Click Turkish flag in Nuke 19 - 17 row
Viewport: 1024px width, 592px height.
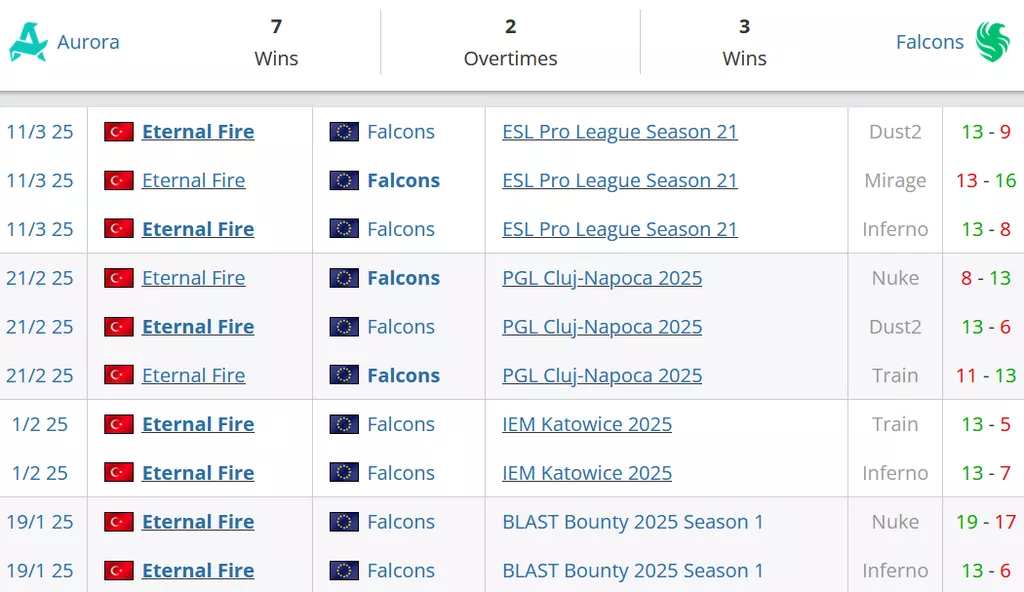119,521
